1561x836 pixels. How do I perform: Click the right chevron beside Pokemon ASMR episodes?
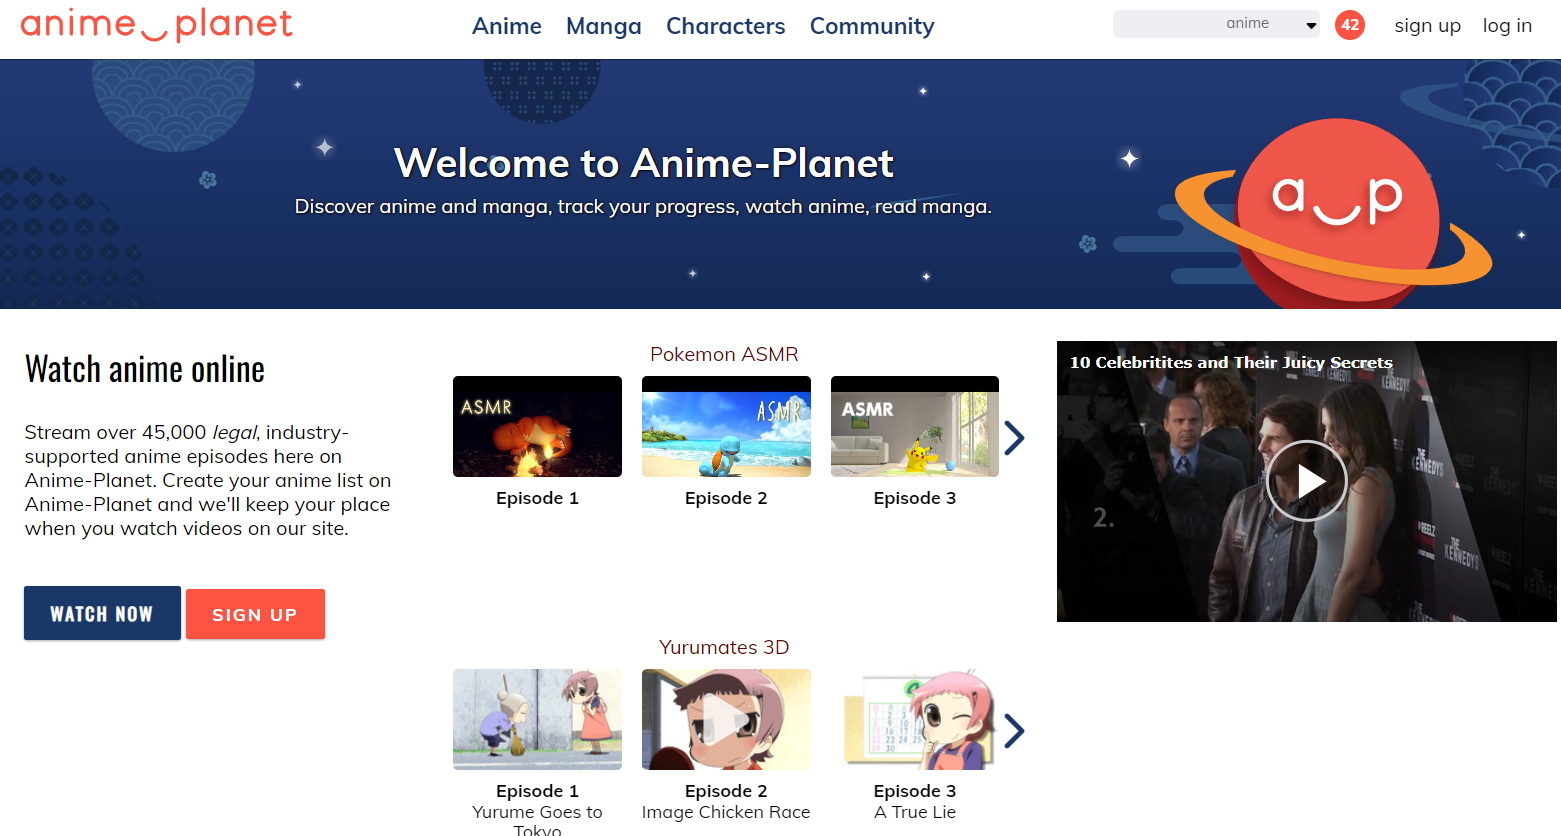click(x=1015, y=437)
